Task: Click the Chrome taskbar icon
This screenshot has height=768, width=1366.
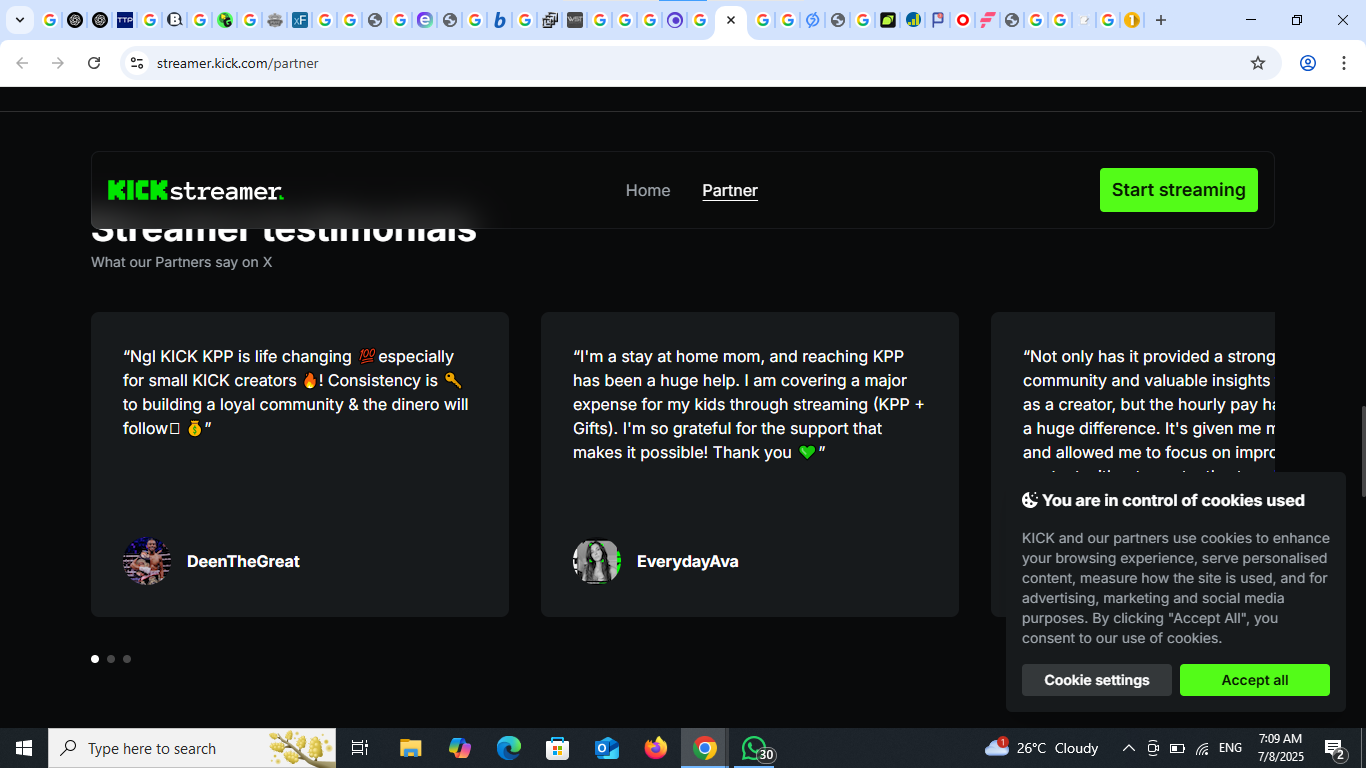Action: [705, 748]
